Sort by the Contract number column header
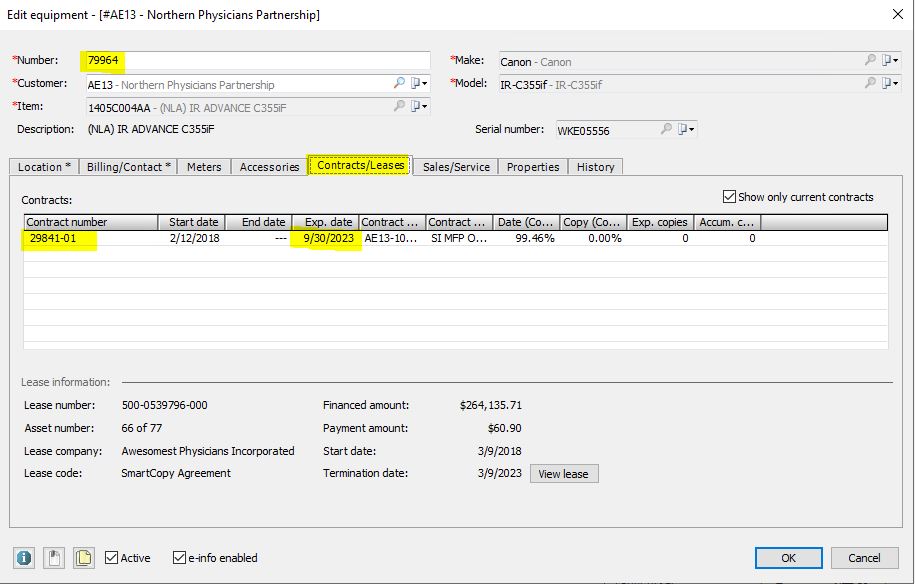 click(91, 222)
